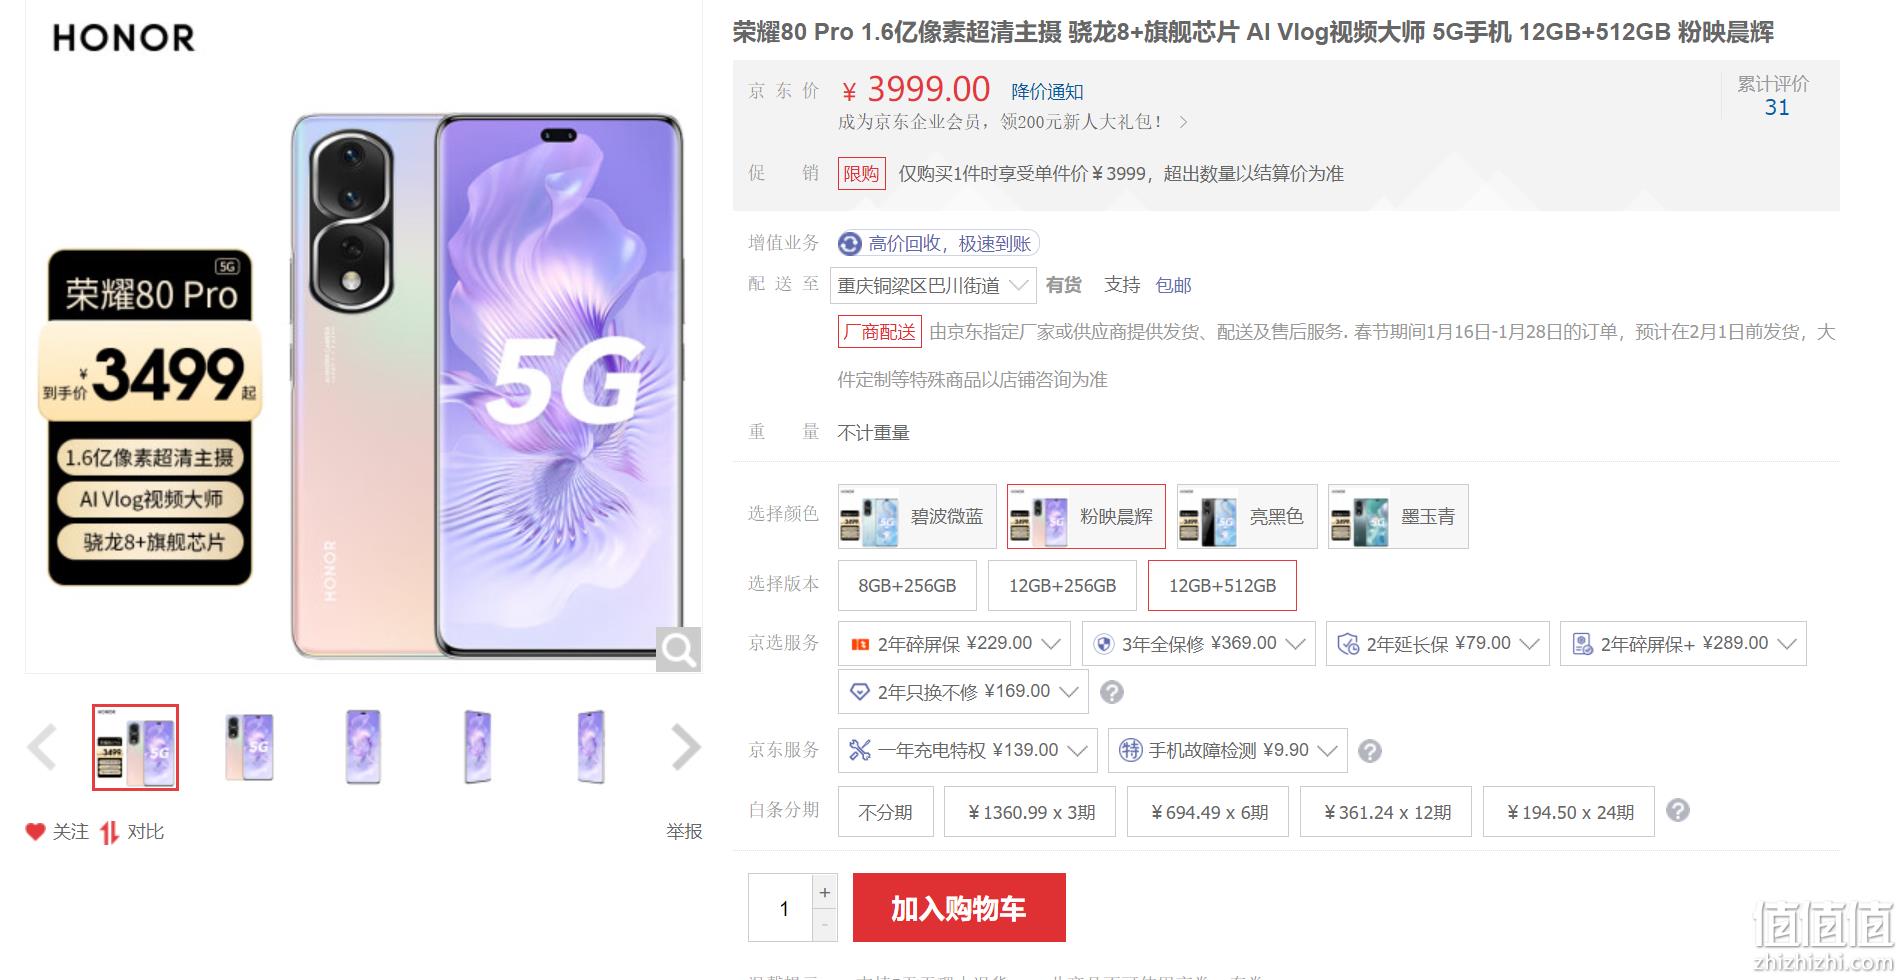Image resolution: width=1903 pixels, height=980 pixels.
Task: Click the magnifier zoom icon on product image
Action: point(678,650)
